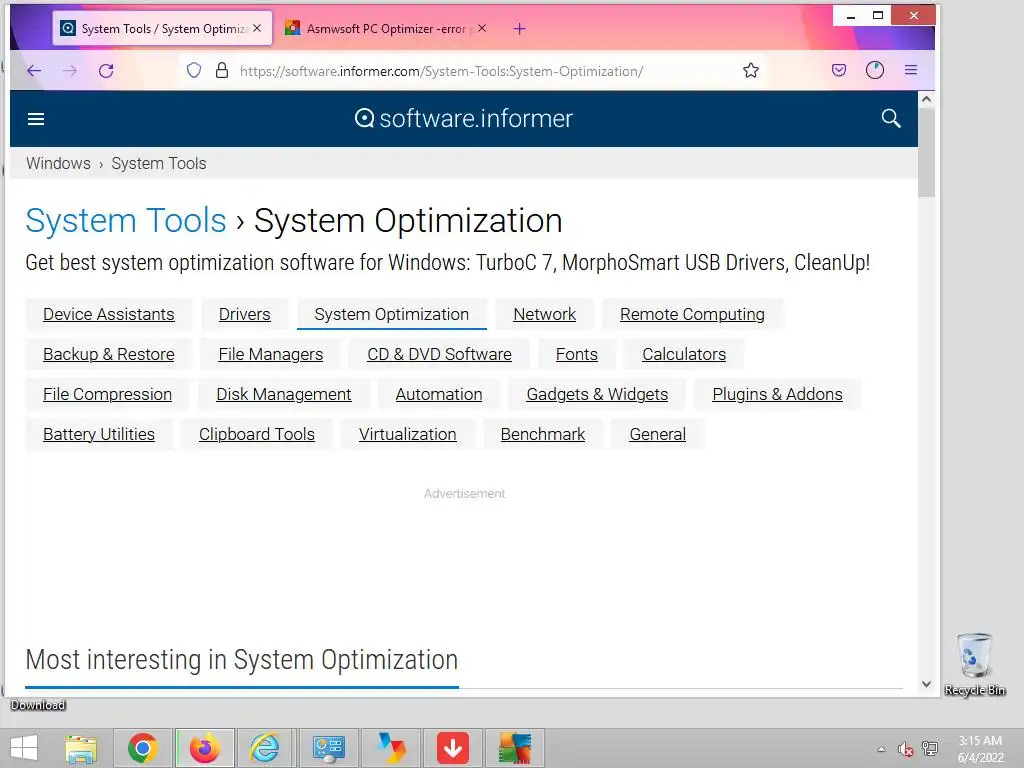Screen dimensions: 1024x768
Task: Open the Device Assistants category
Action: tap(108, 314)
